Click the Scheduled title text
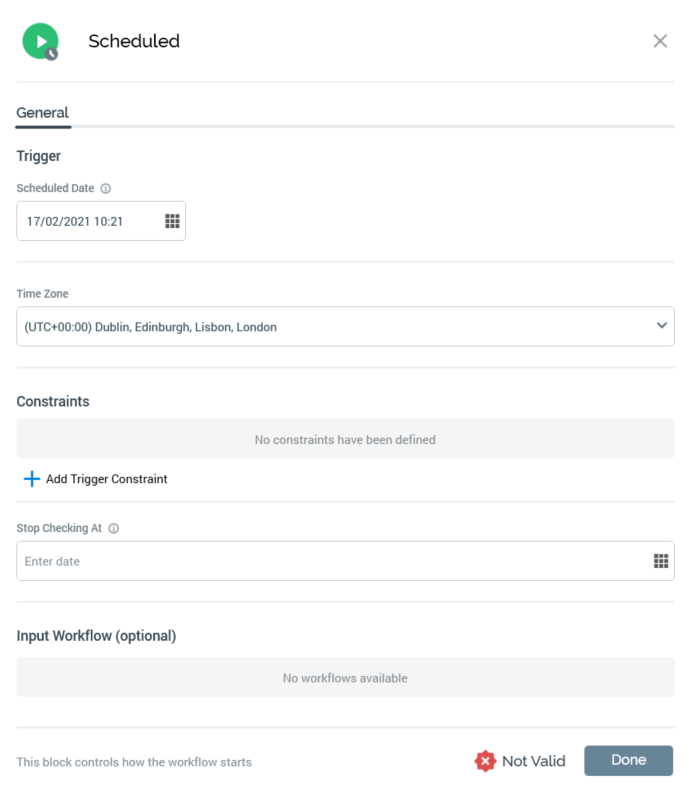This screenshot has height=805, width=689. click(x=134, y=41)
